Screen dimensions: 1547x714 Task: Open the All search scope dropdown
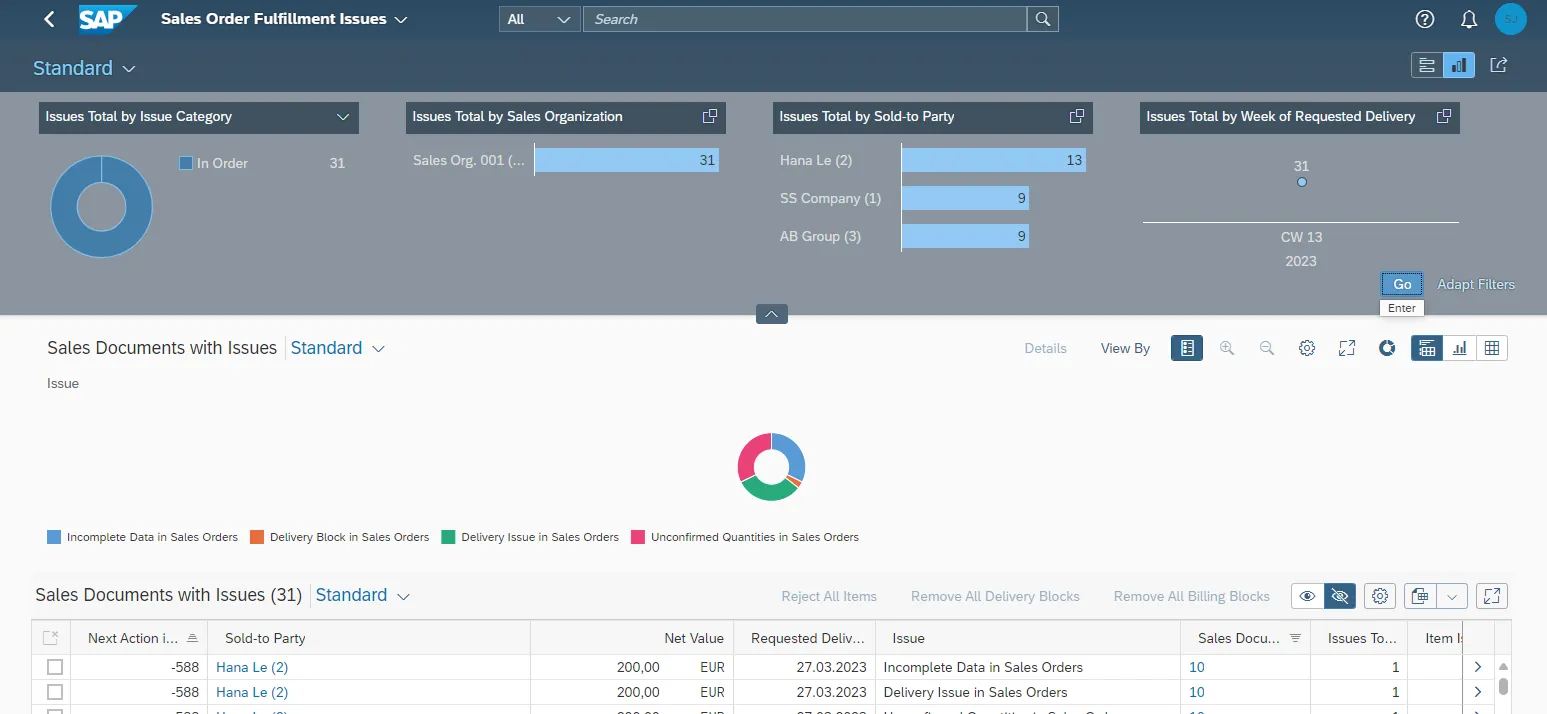[x=539, y=19]
